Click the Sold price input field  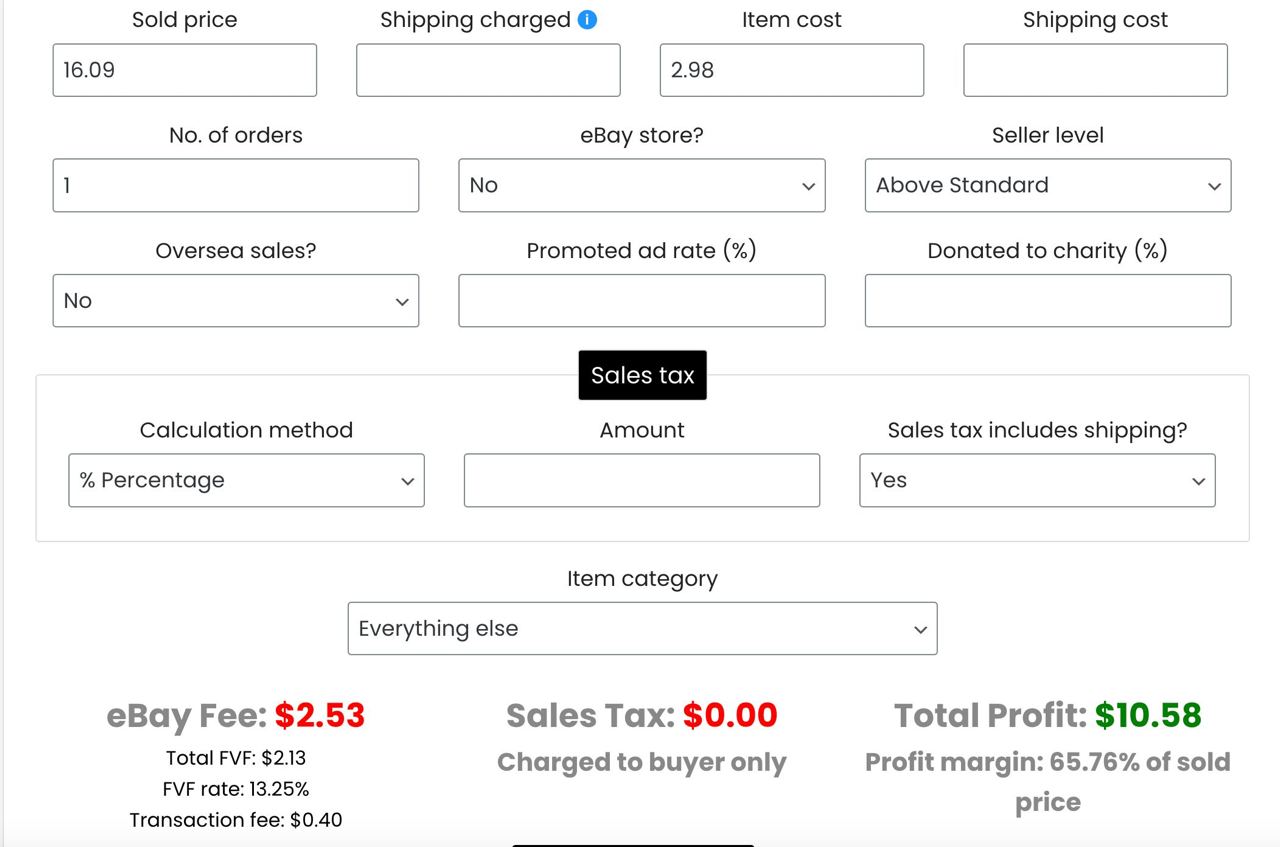point(185,70)
